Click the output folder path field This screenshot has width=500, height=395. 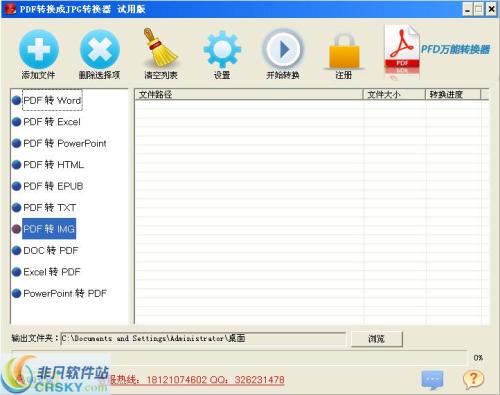(203, 339)
